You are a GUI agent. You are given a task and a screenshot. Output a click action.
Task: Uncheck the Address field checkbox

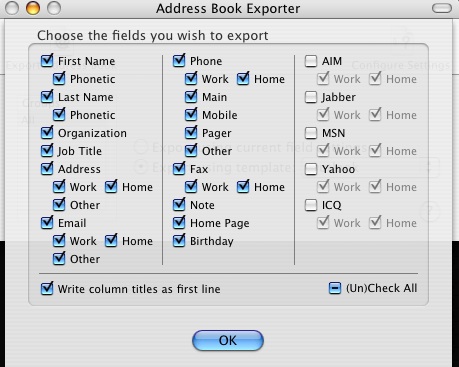[47, 169]
